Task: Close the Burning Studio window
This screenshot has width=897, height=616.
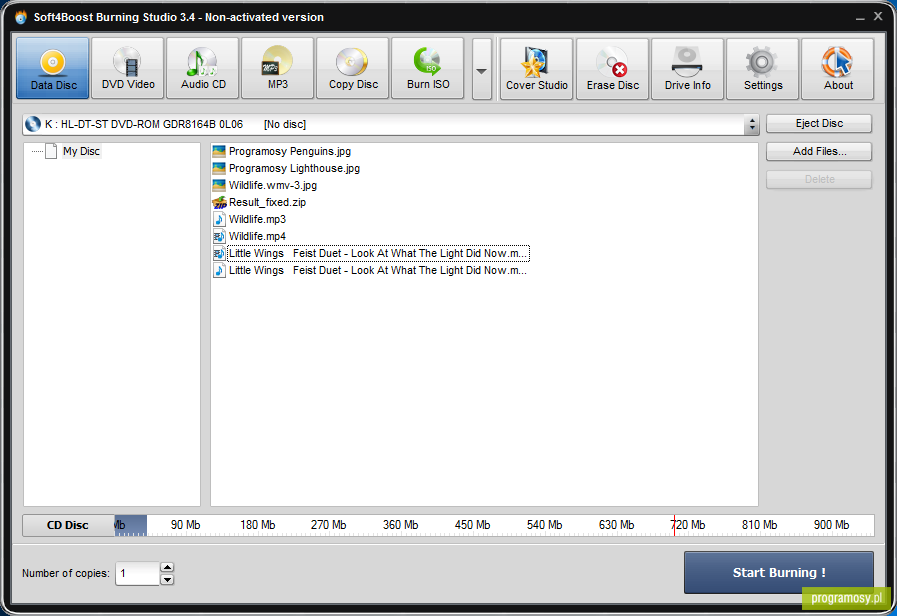Action: point(878,17)
